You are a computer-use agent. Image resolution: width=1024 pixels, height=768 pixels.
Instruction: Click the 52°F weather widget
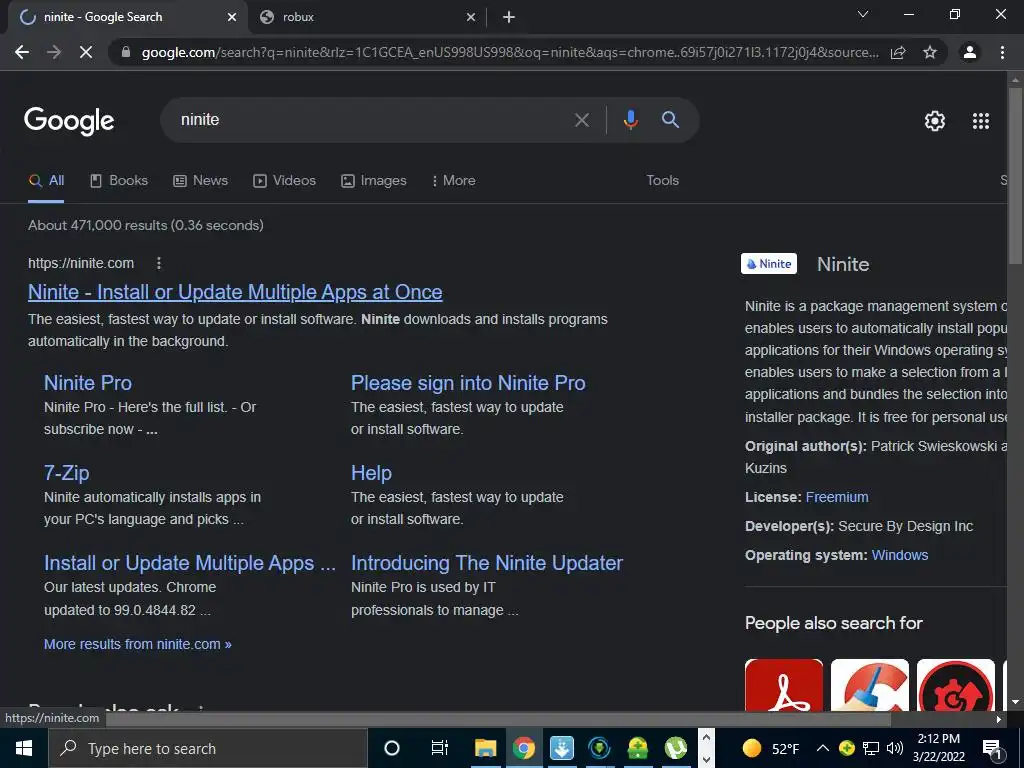pos(771,748)
